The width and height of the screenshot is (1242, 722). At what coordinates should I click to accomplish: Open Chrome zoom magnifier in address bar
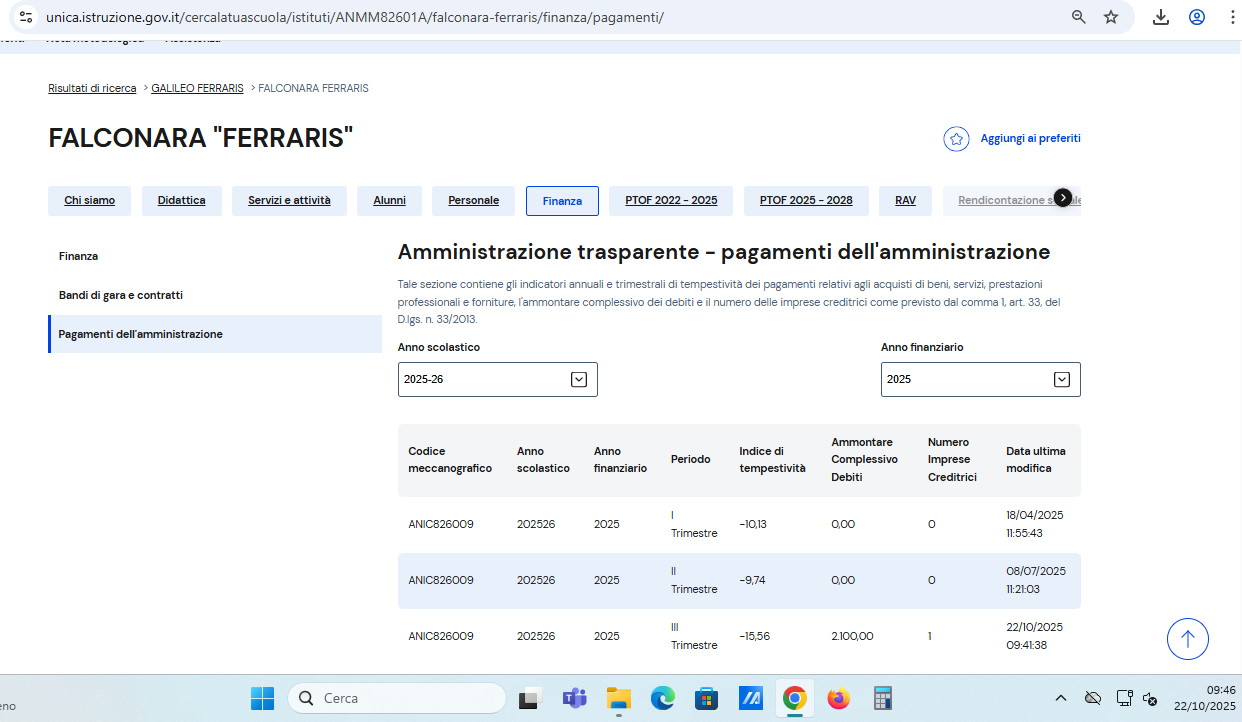[x=1079, y=17]
